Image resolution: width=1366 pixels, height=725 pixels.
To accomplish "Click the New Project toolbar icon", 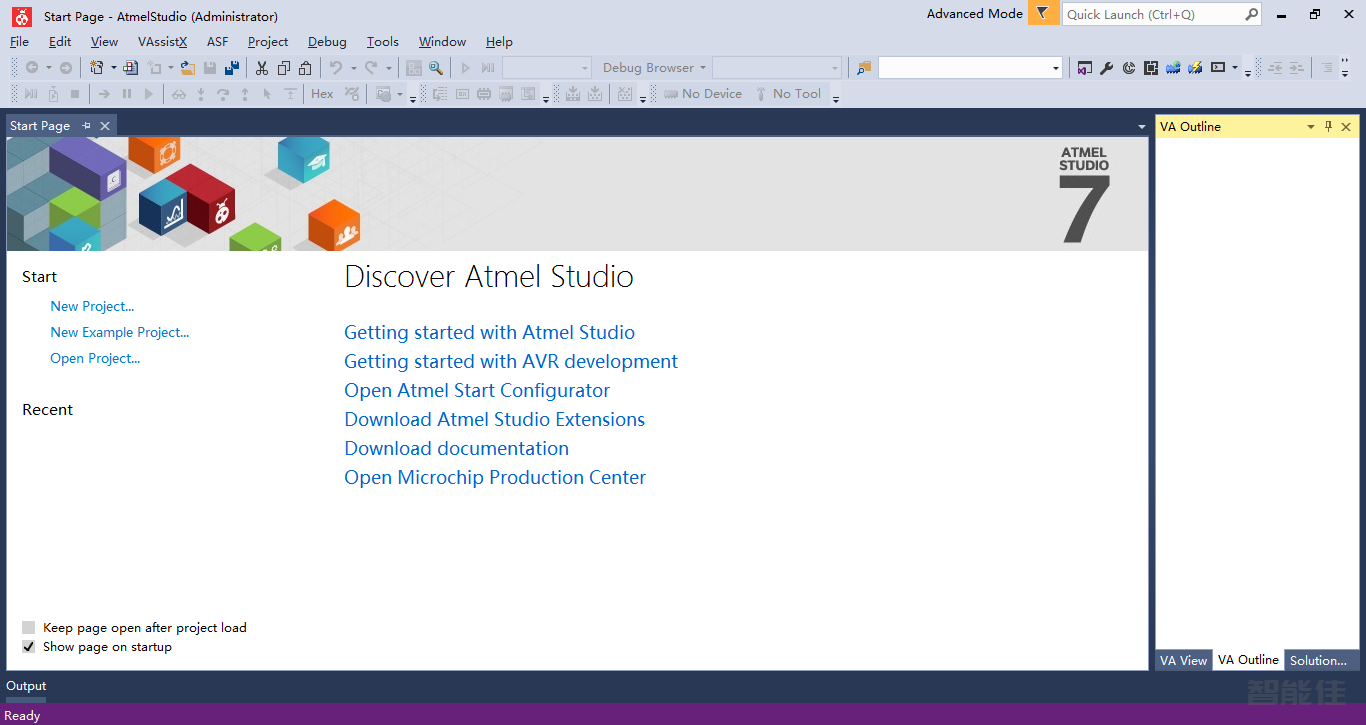I will [97, 68].
